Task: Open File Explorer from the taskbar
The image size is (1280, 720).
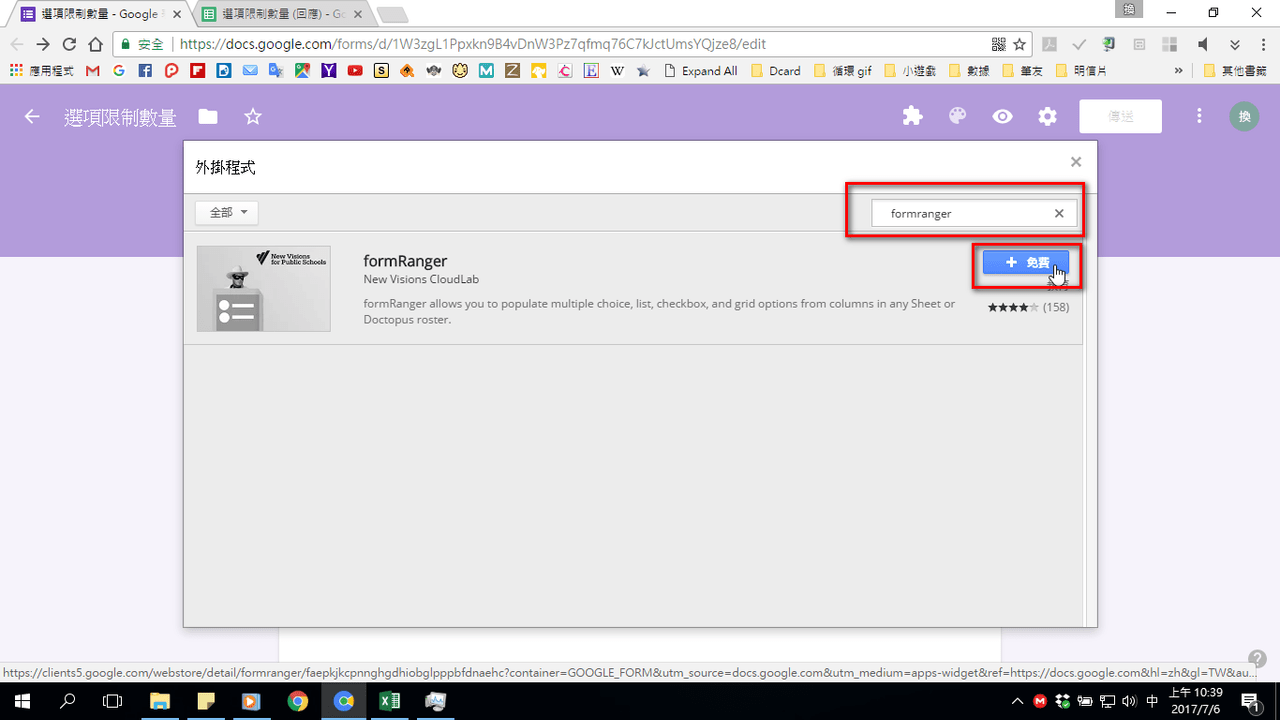Action: coord(160,701)
